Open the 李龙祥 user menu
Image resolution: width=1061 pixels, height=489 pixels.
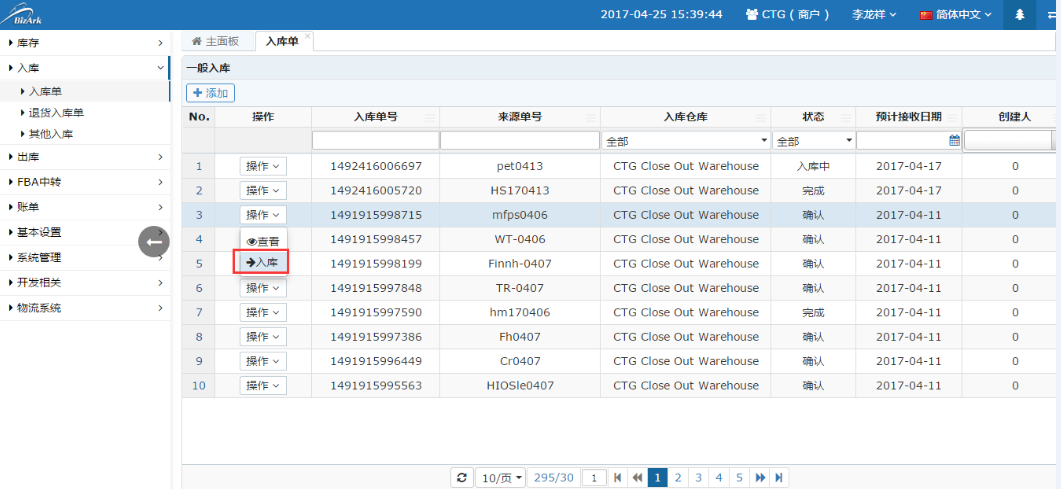[x=874, y=14]
